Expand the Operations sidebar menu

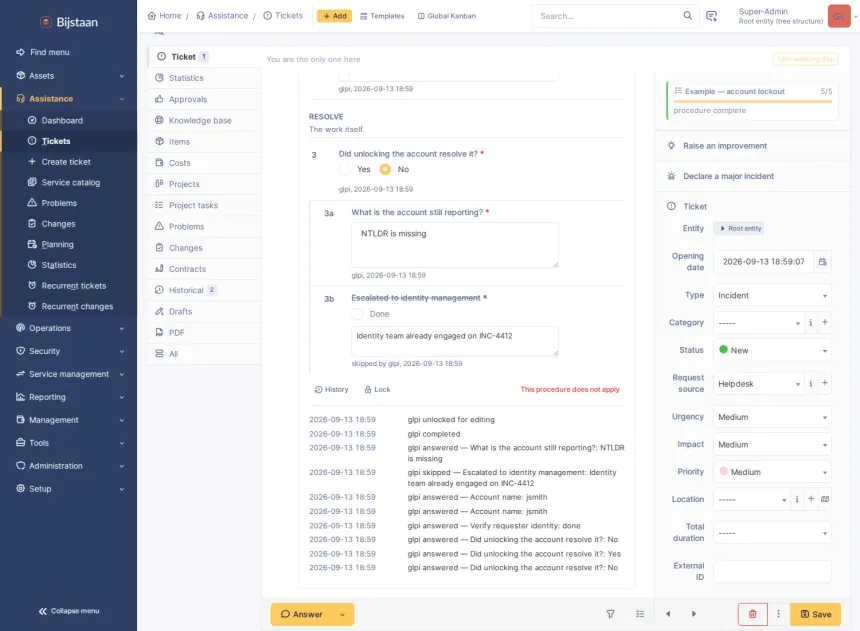69,328
